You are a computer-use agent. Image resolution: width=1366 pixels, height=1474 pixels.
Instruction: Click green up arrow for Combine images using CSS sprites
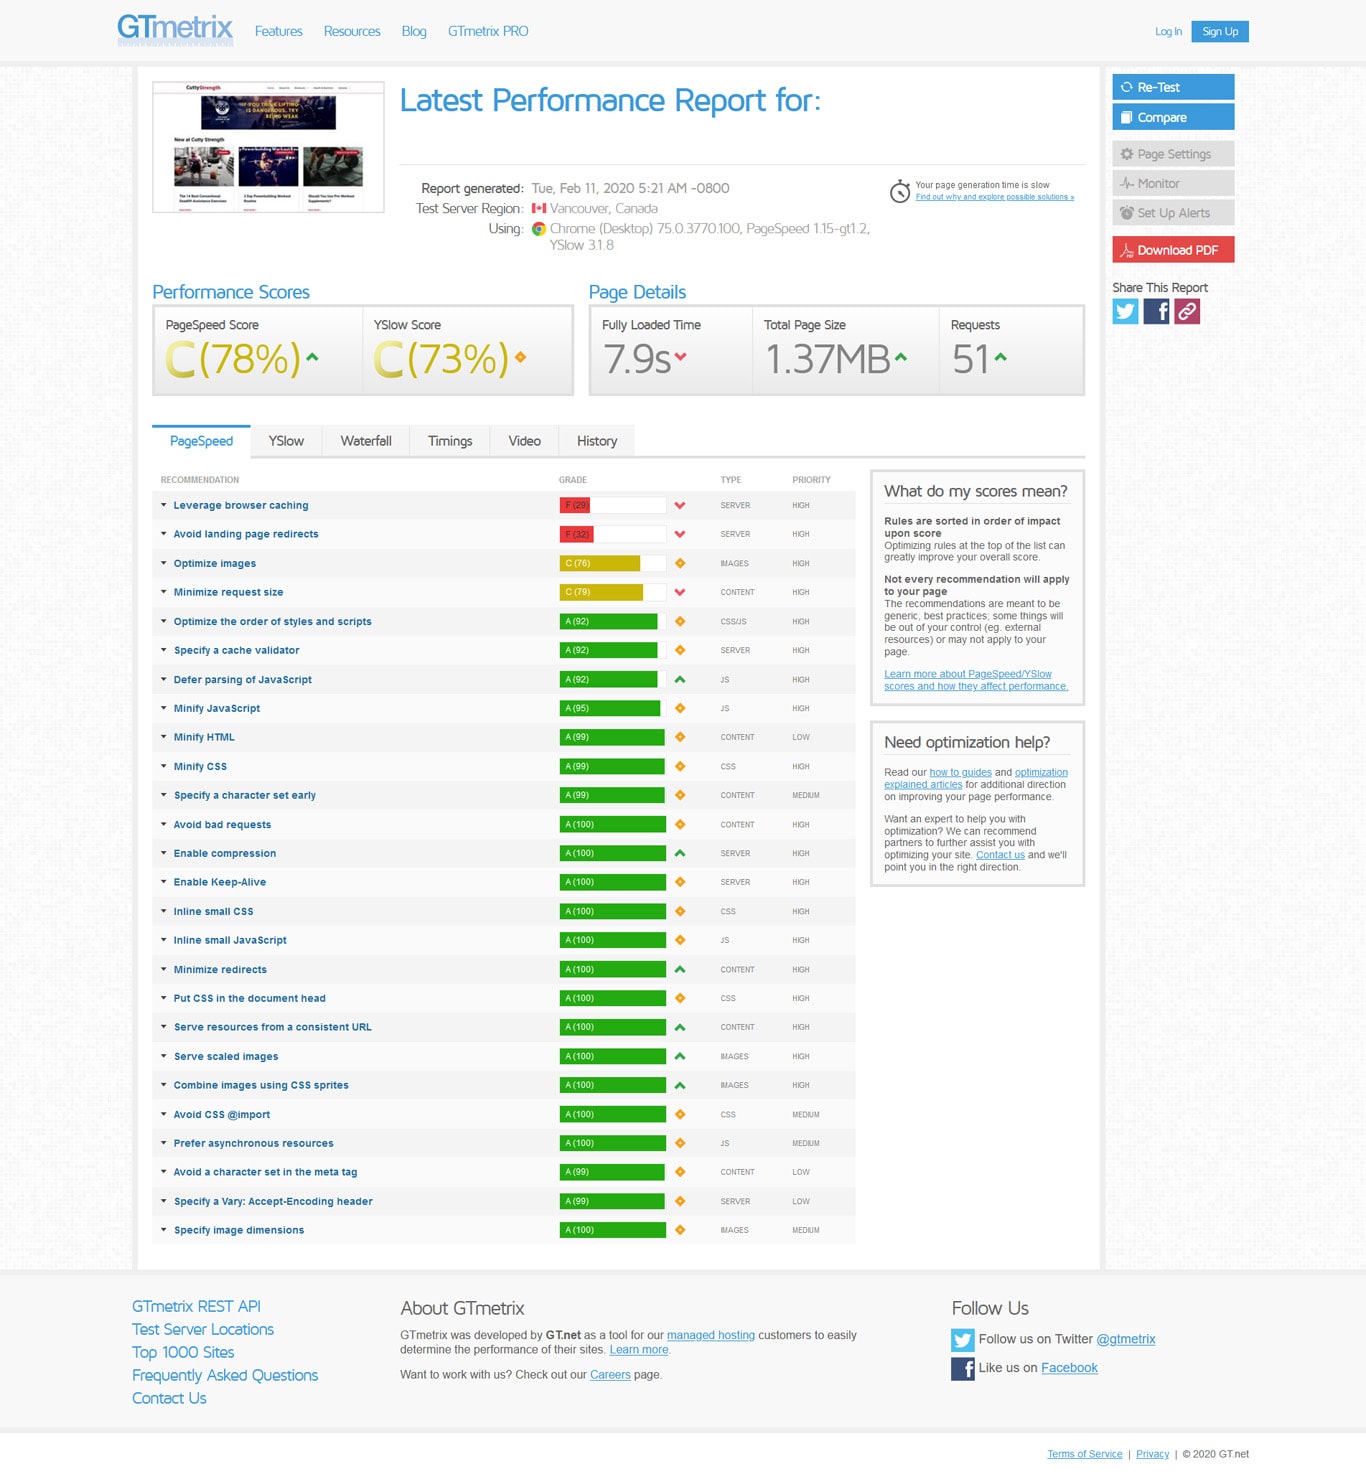click(x=680, y=1085)
